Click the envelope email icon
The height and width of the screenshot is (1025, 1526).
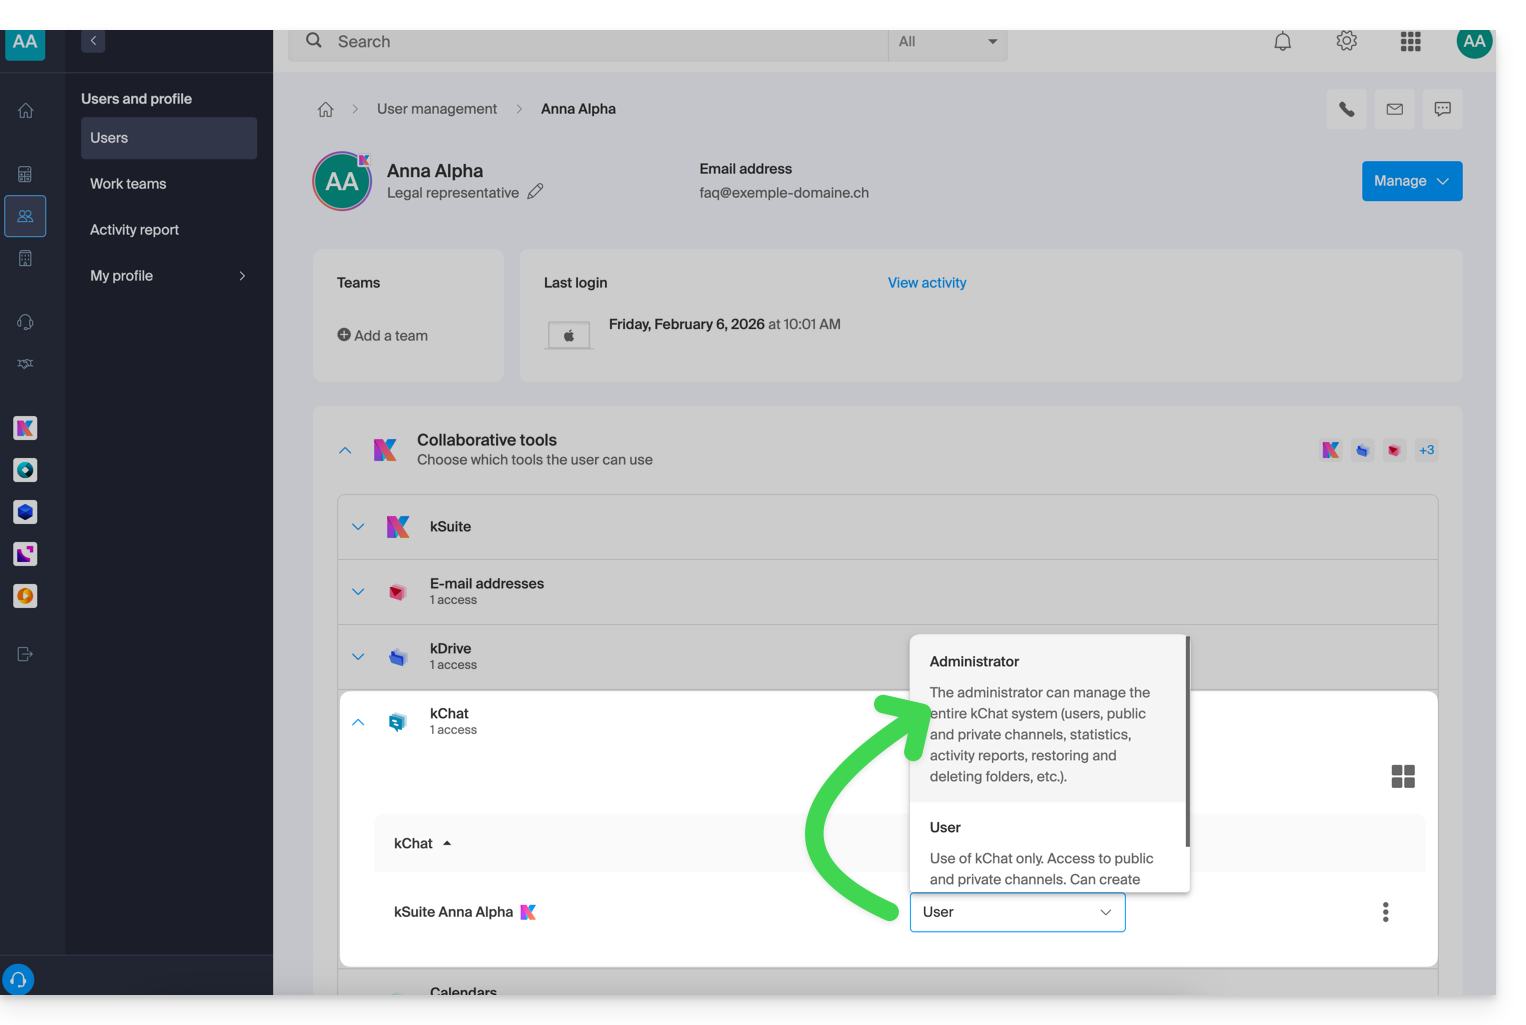click(1394, 110)
